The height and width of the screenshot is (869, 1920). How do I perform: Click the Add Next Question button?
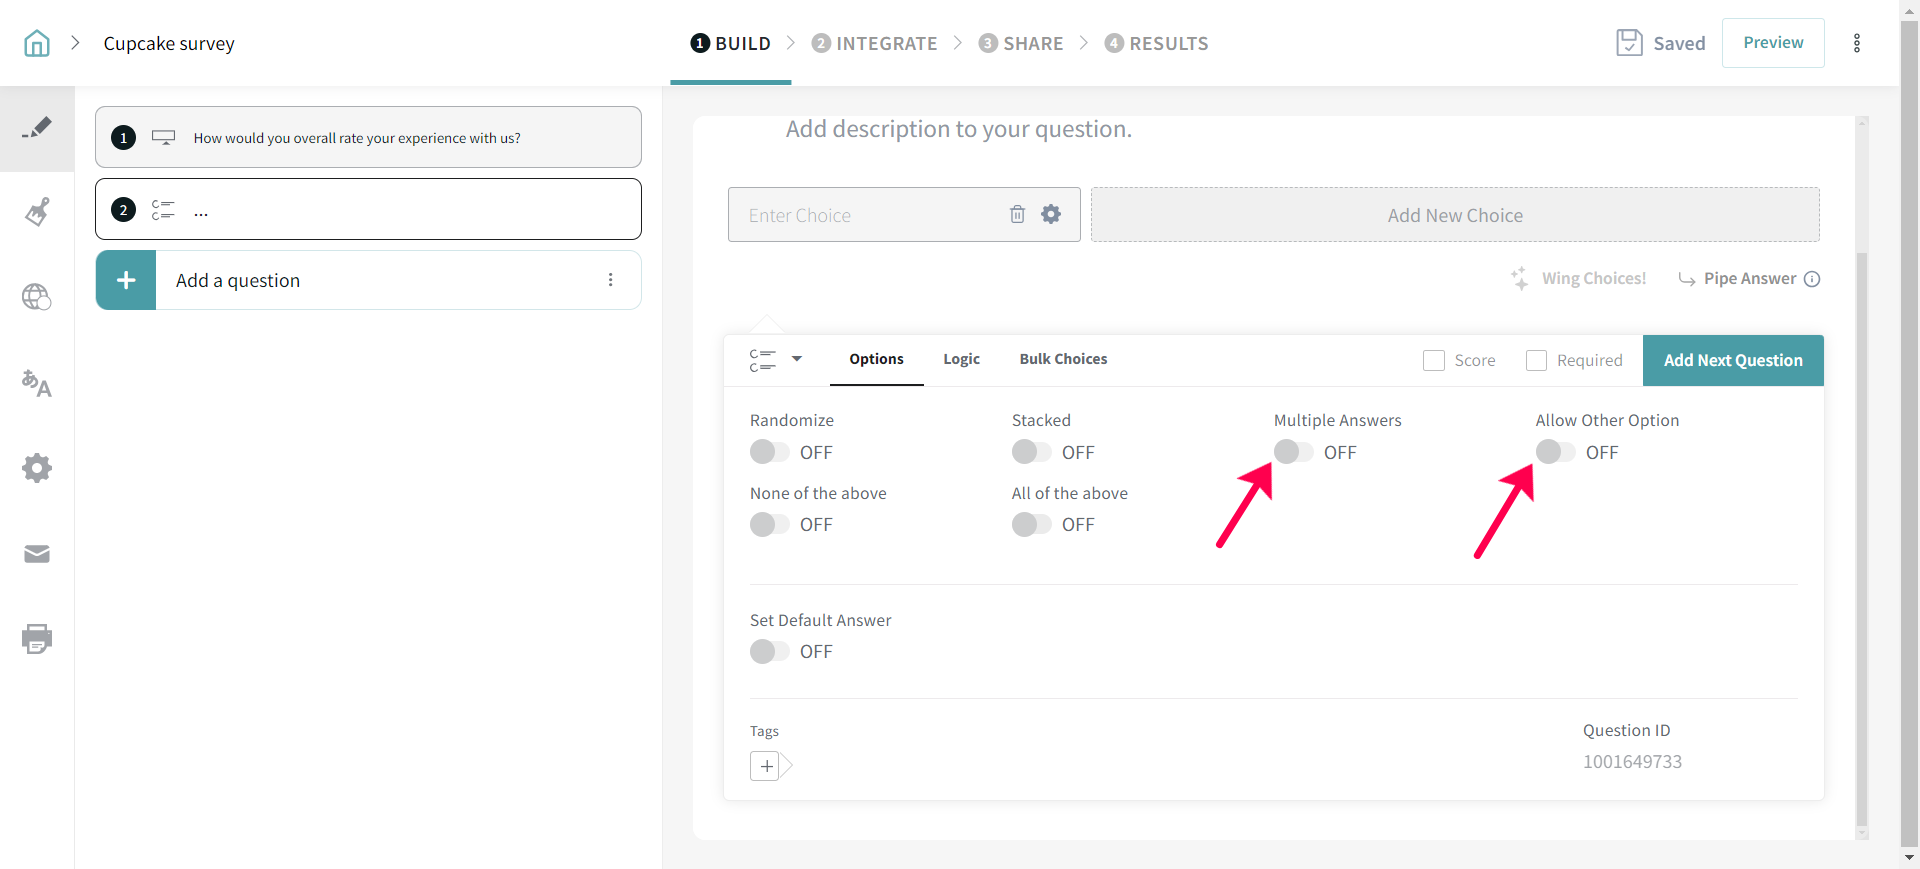pos(1732,360)
